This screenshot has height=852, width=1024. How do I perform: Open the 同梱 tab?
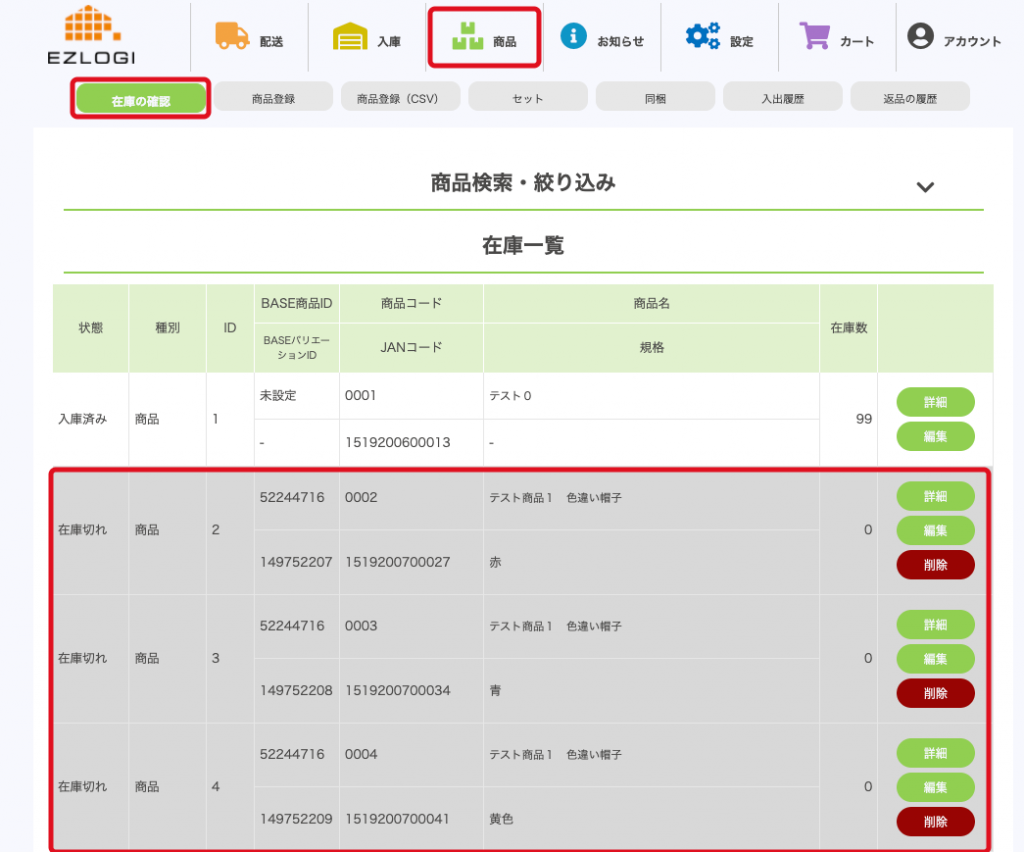(x=655, y=99)
